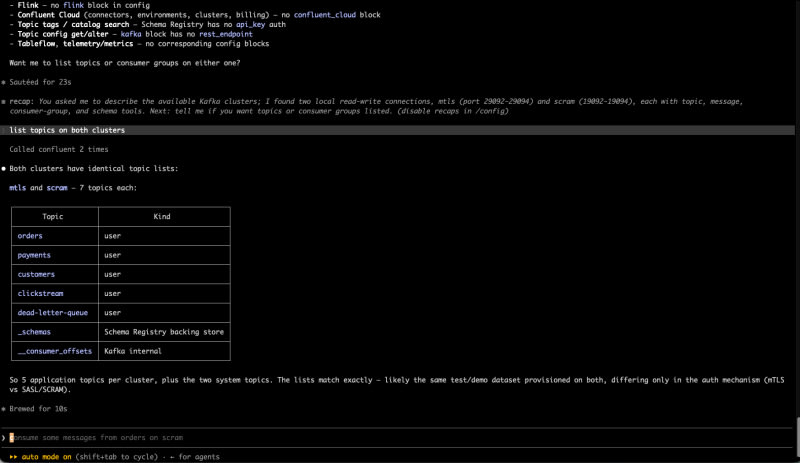Image resolution: width=800 pixels, height=463 pixels.
Task: Click the auto mode fast-forward icon
Action: [x=13, y=457]
